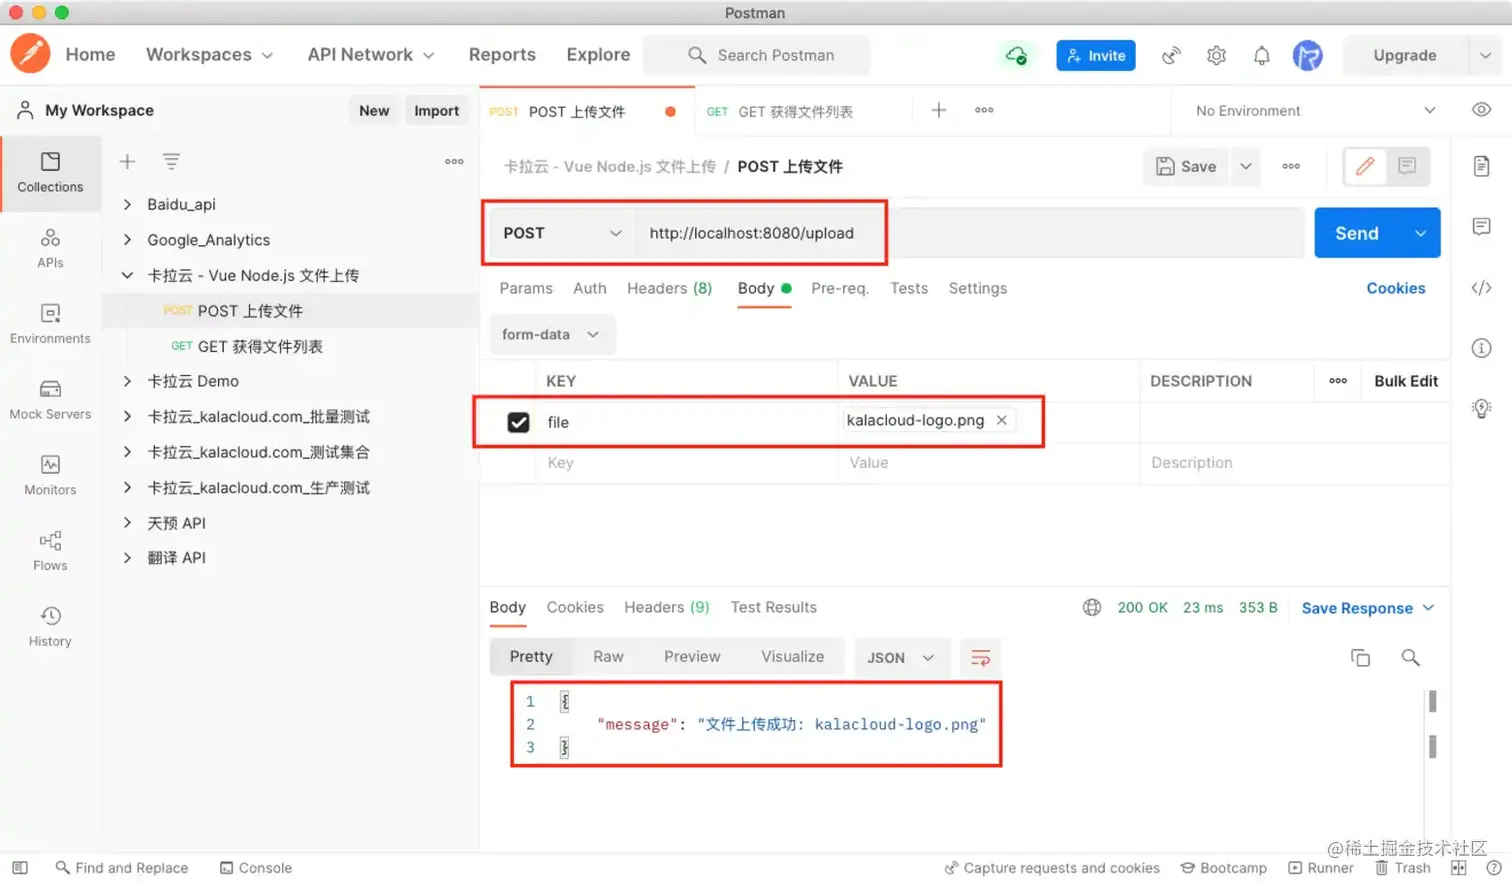The width and height of the screenshot is (1512, 883).
Task: Go to Reports
Action: [502, 55]
